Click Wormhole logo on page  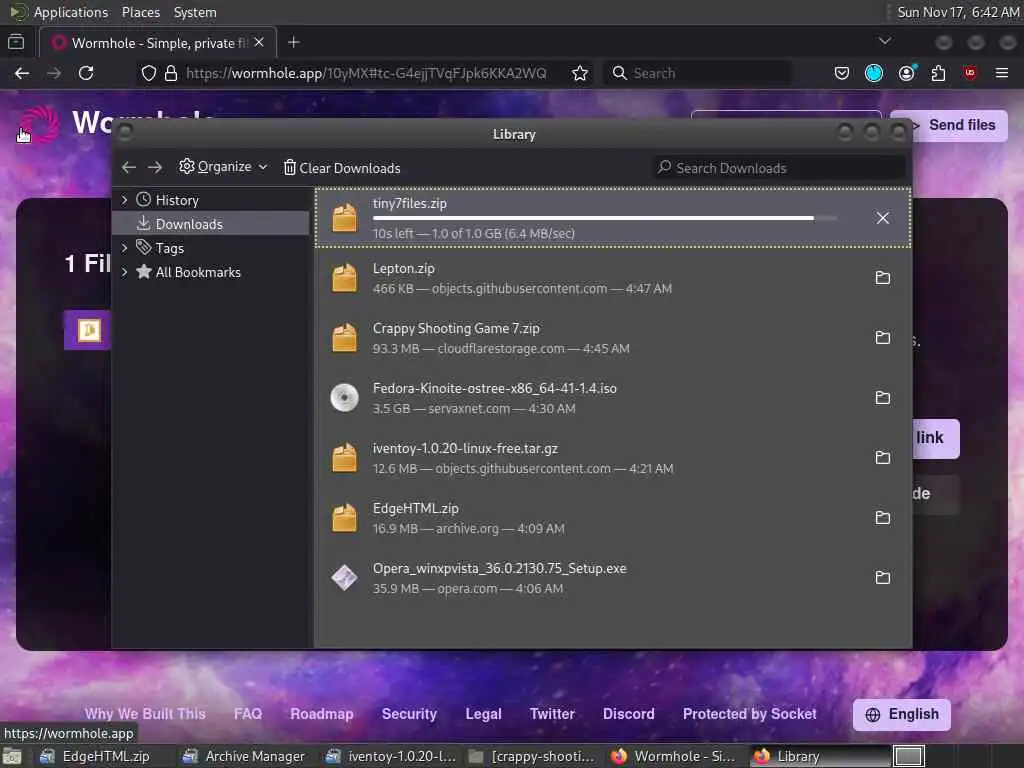point(40,123)
